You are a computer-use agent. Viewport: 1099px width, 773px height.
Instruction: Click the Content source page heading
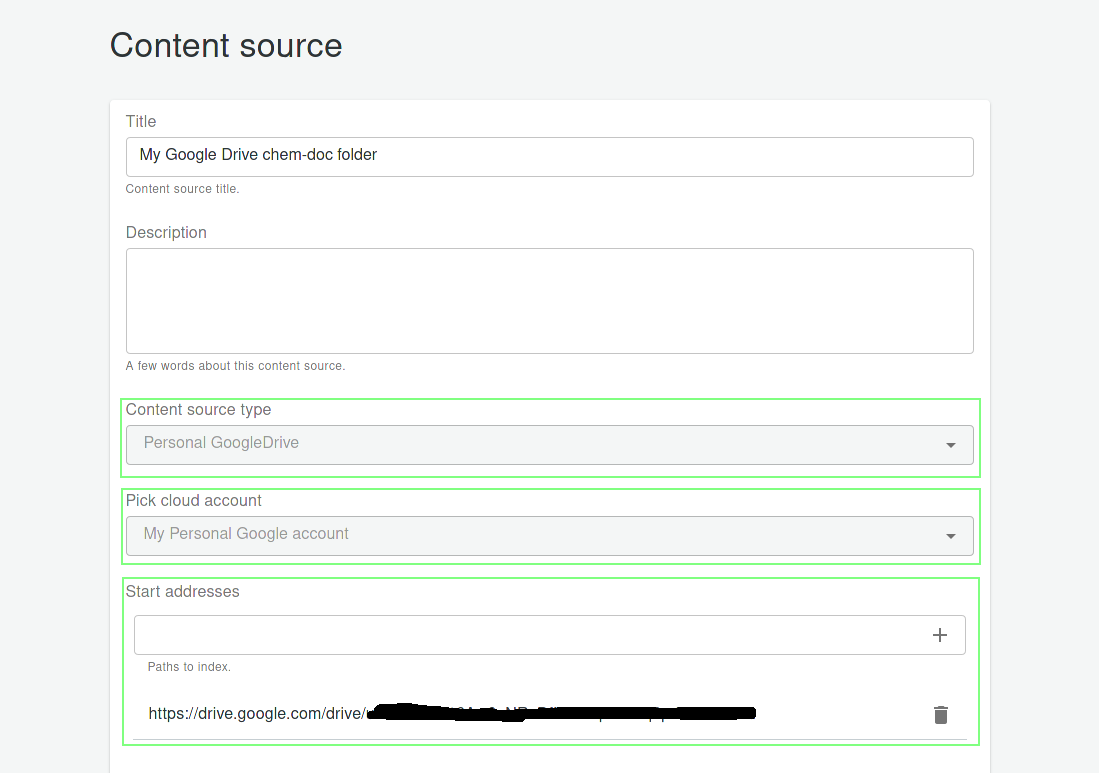click(x=226, y=45)
